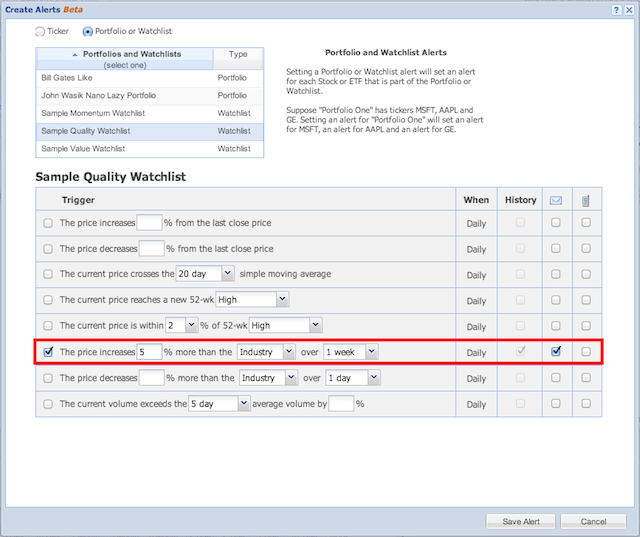Check email alert for decreases vs Industry row
640x537 pixels.
tap(556, 377)
